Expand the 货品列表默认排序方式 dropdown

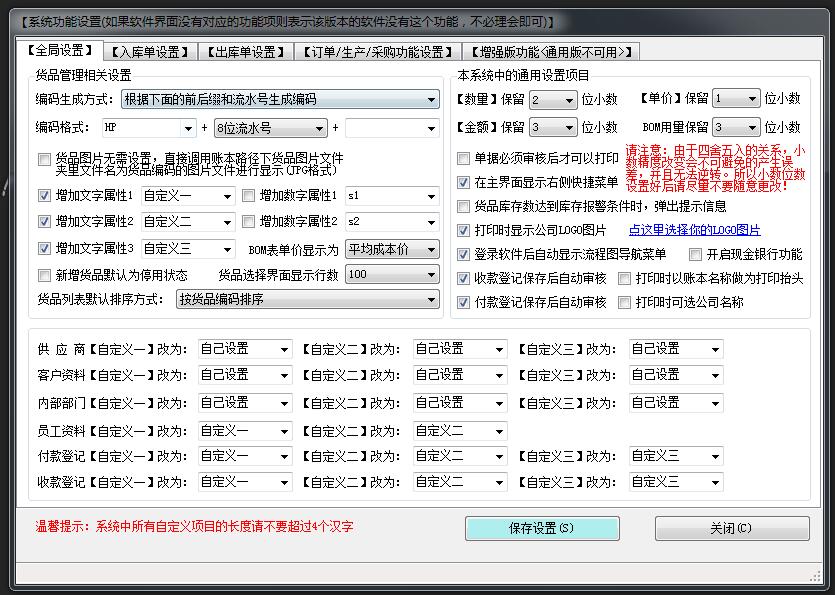pos(431,299)
